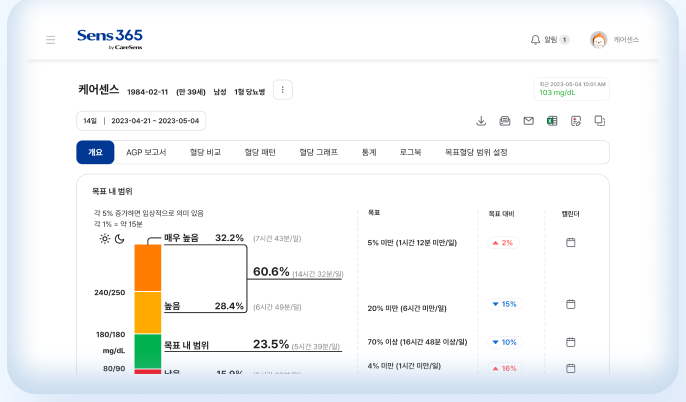This screenshot has height=402, width=686.
Task: Click the copy icon in toolbar
Action: click(x=599, y=121)
